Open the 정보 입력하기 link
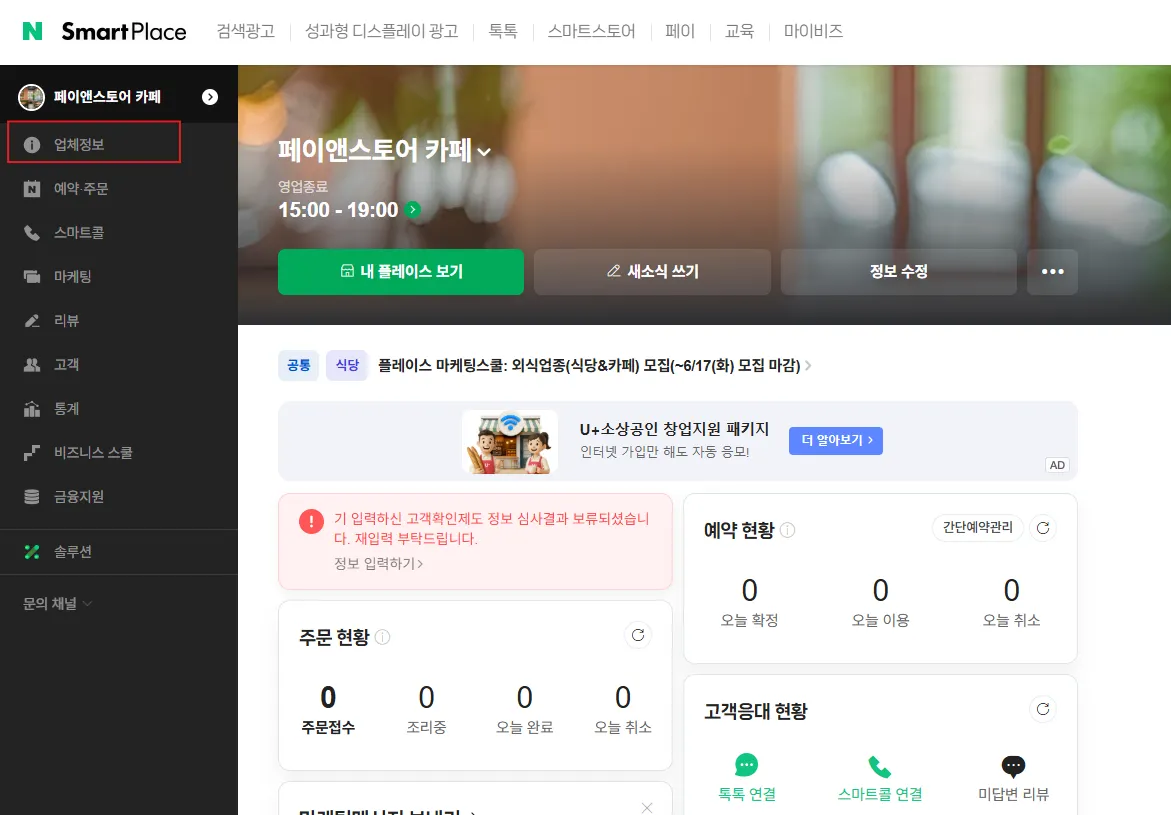The height and width of the screenshot is (815, 1171). [x=379, y=564]
